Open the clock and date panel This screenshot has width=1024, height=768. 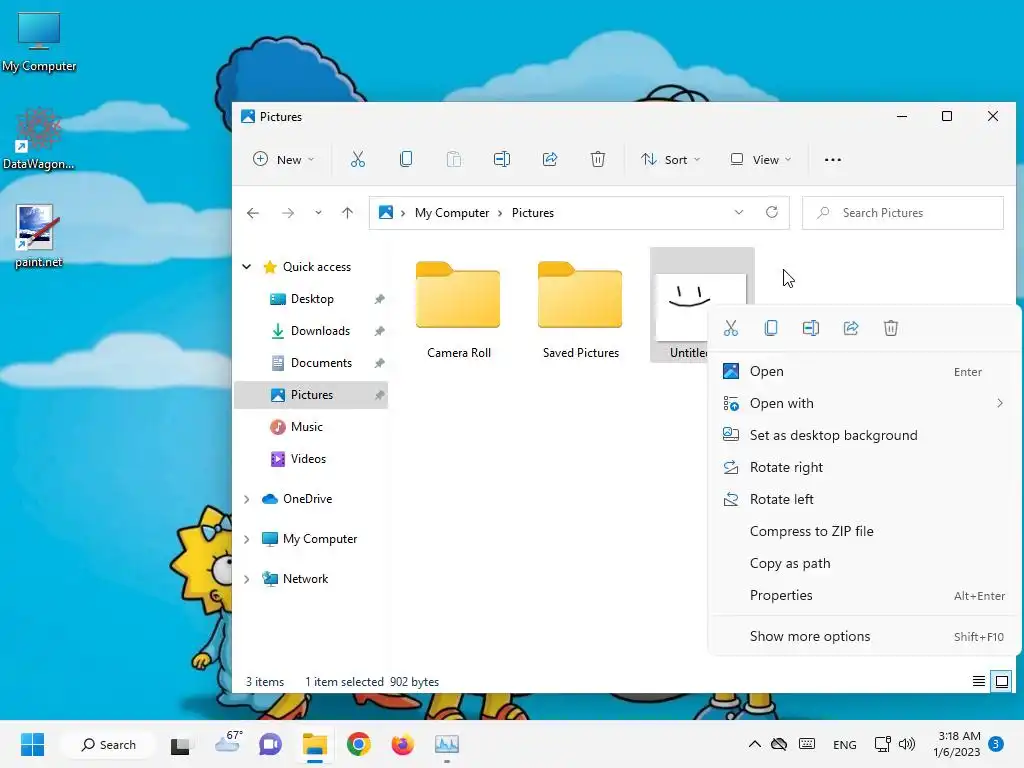(x=957, y=744)
